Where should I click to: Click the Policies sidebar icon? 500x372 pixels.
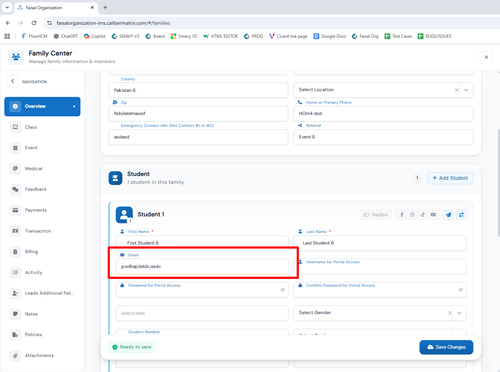coord(15,334)
